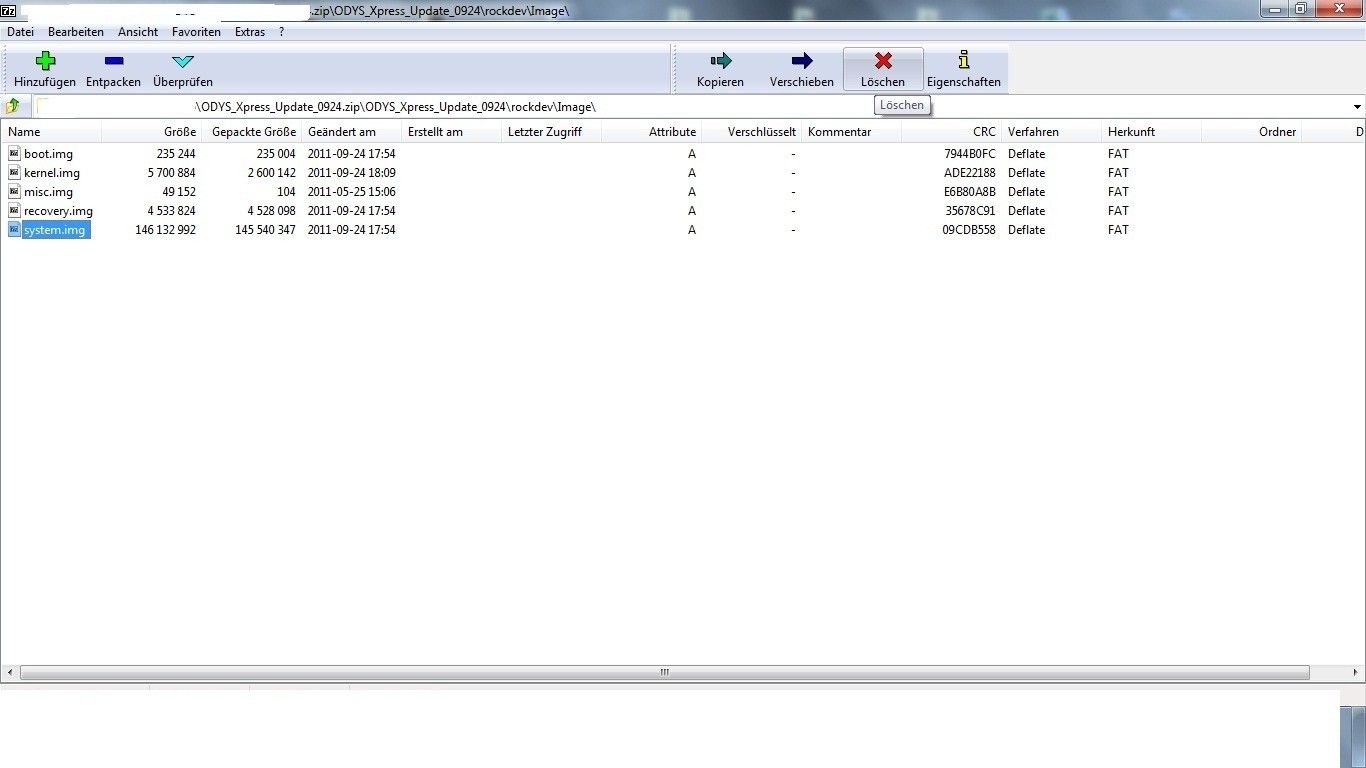Click the Entpacken blue minus icon
This screenshot has height=768, width=1366.
(114, 61)
